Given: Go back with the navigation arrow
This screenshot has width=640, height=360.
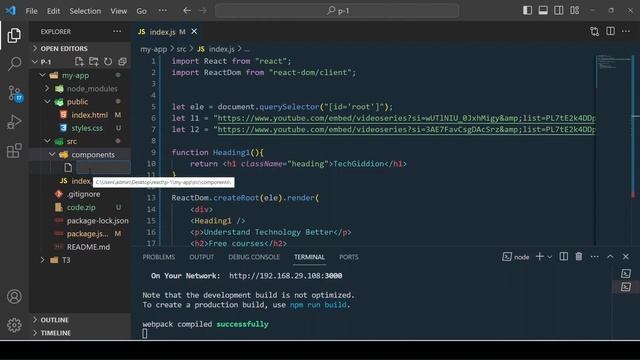Looking at the screenshot, I should 187,11.
